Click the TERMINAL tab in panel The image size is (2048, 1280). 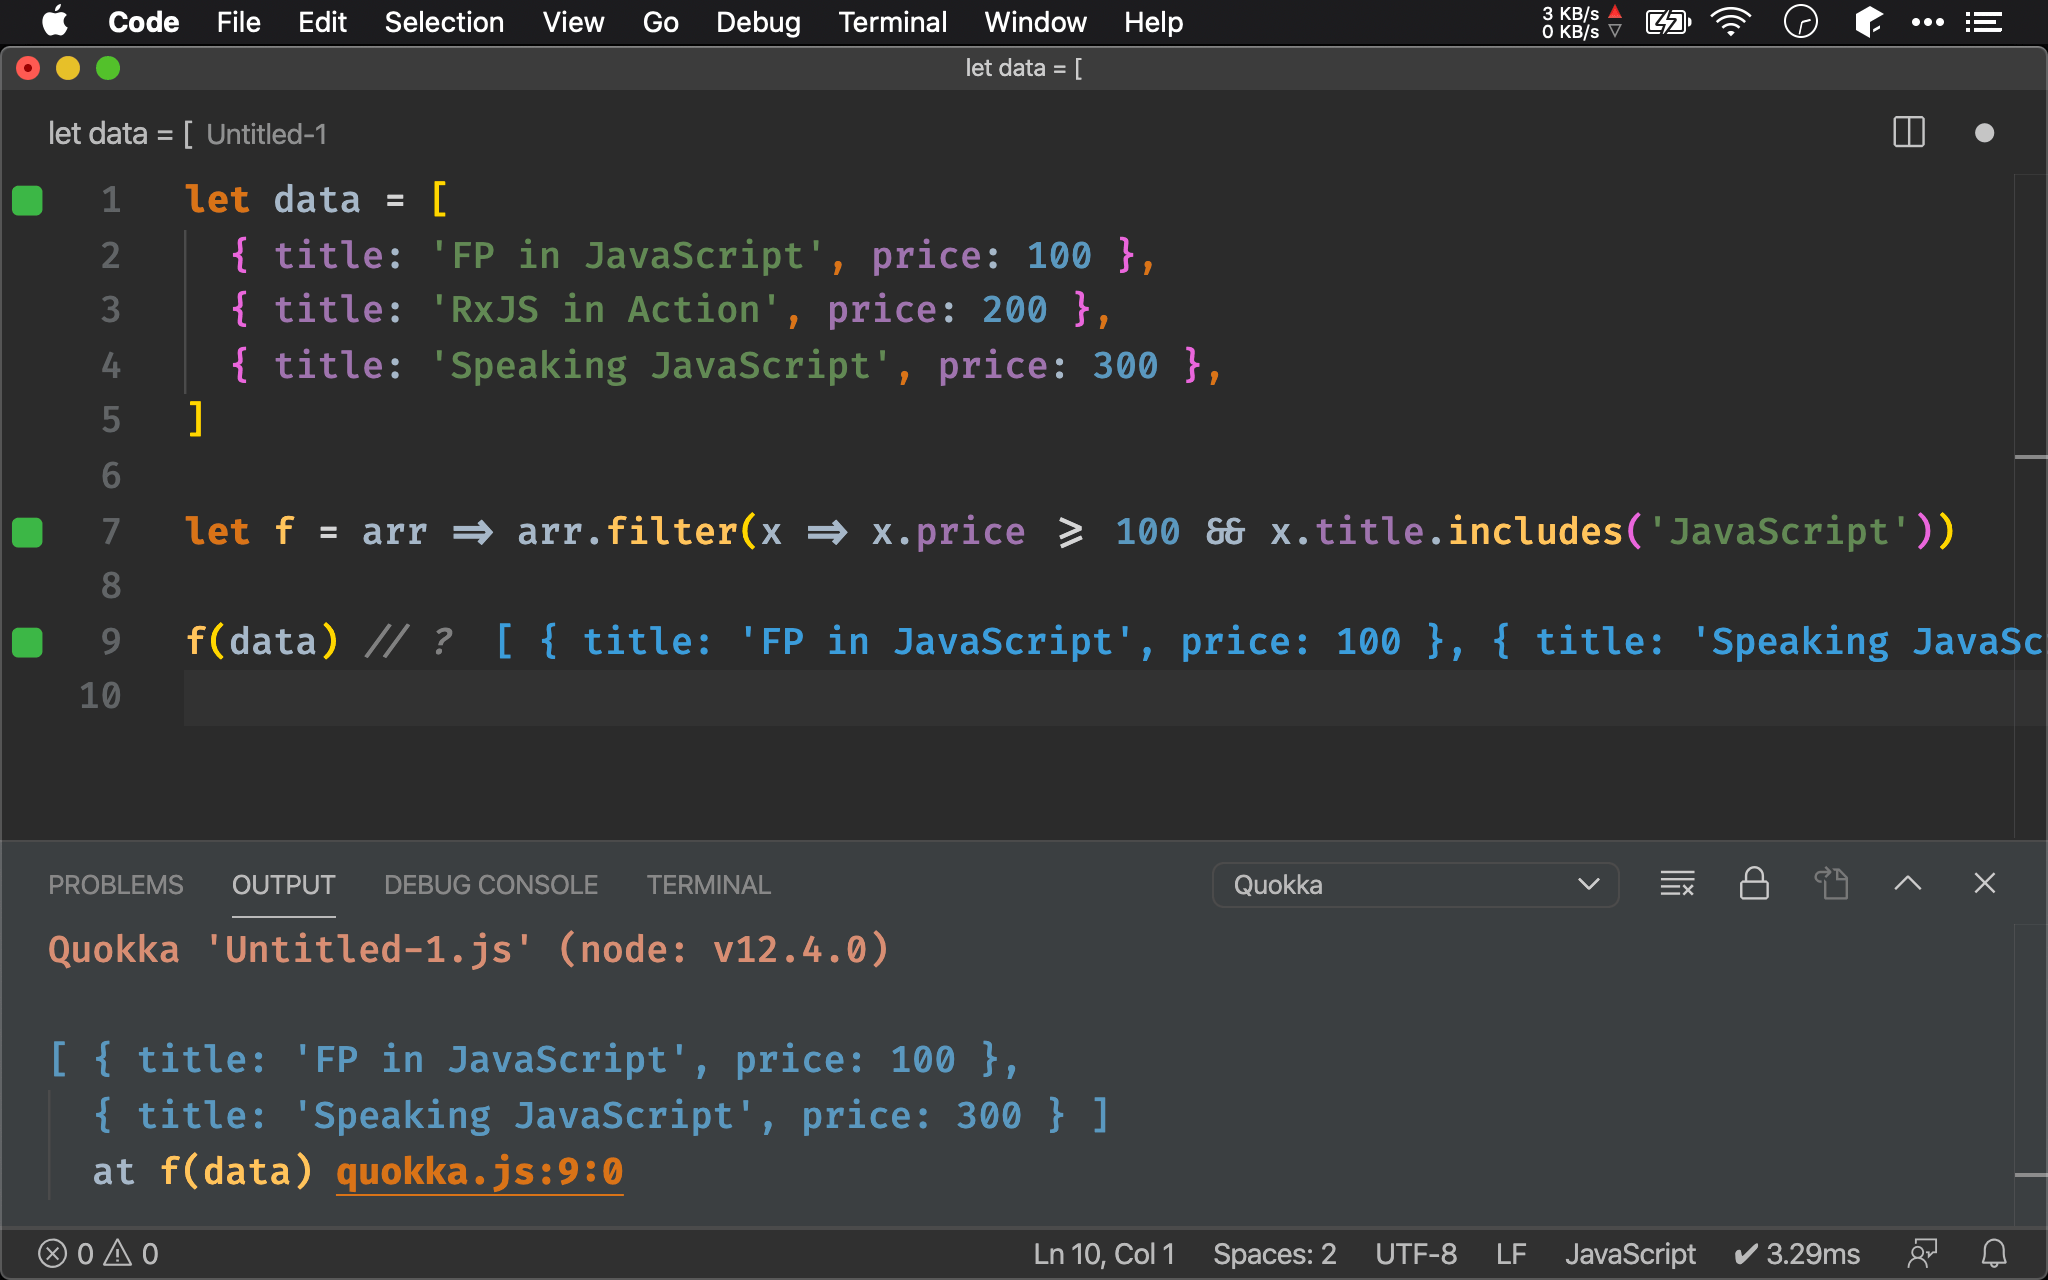(x=706, y=885)
